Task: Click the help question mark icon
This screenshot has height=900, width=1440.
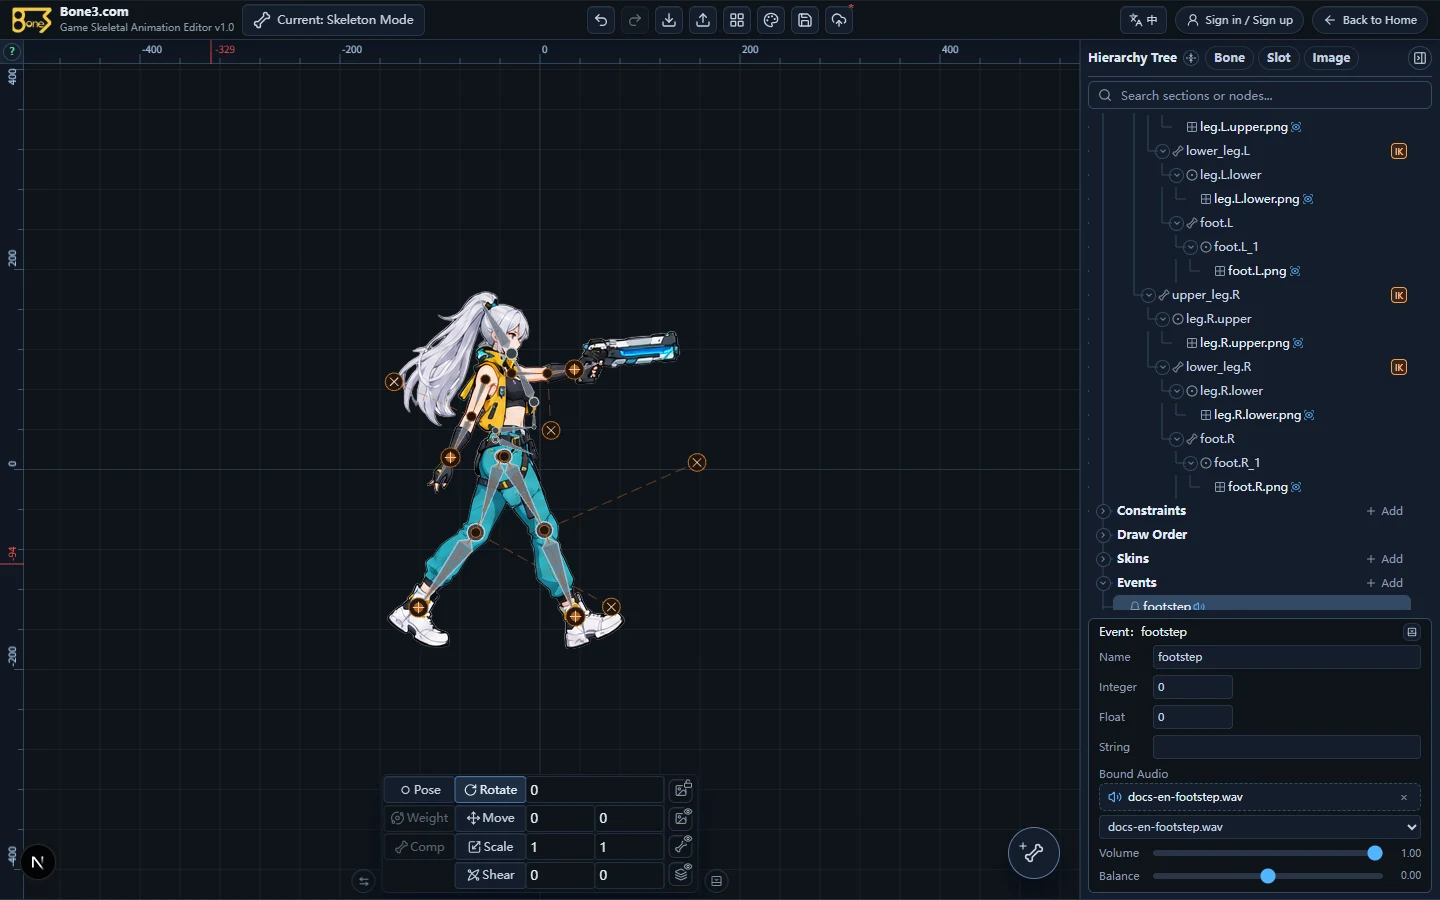Action: tap(12, 51)
